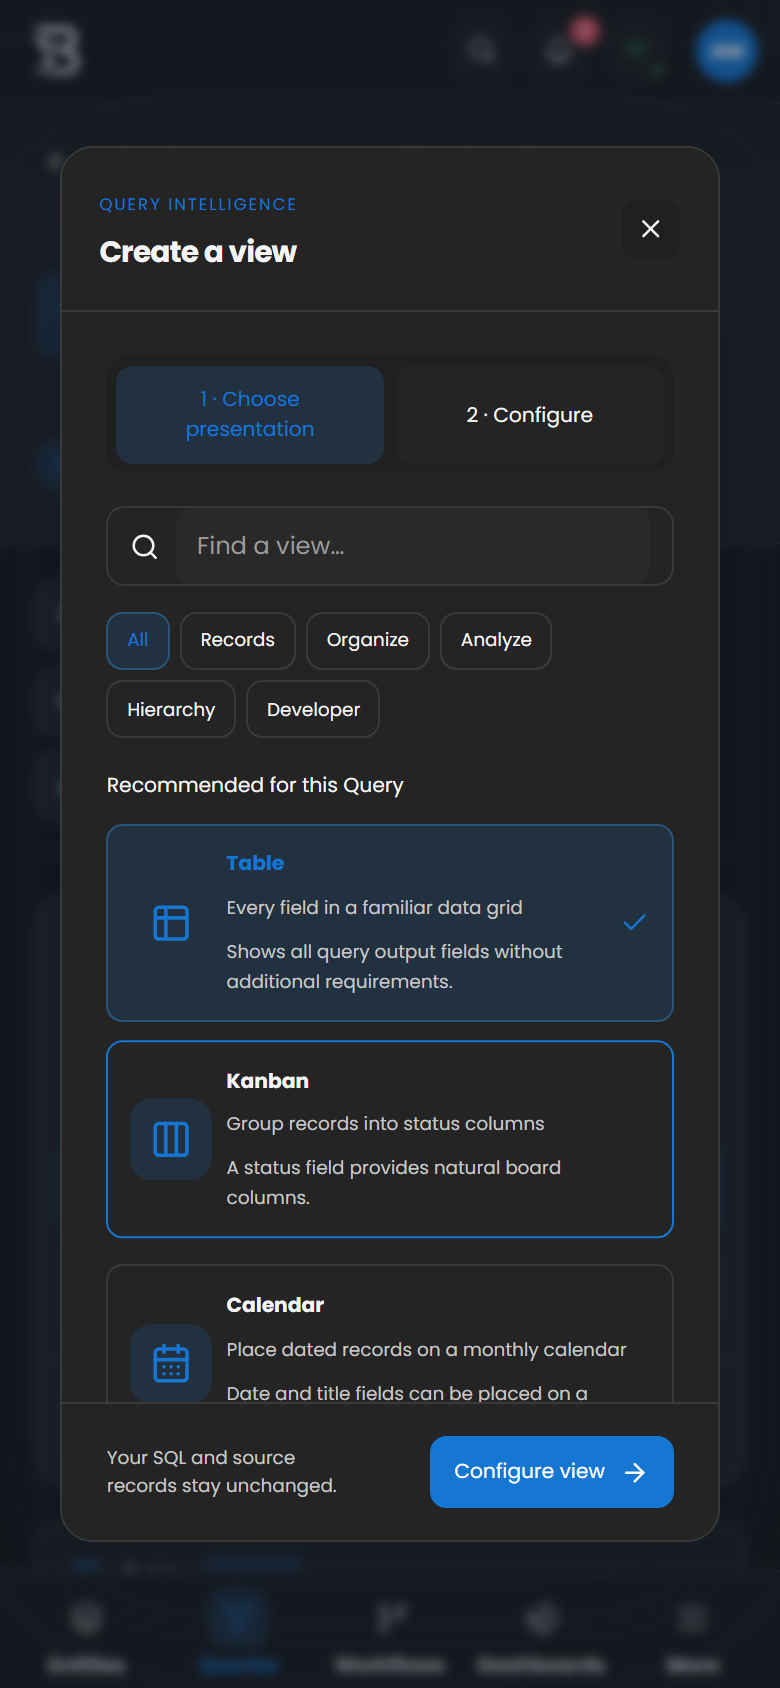
Task: Click the QUERY INTELLIGENCE label
Action: [x=198, y=204]
